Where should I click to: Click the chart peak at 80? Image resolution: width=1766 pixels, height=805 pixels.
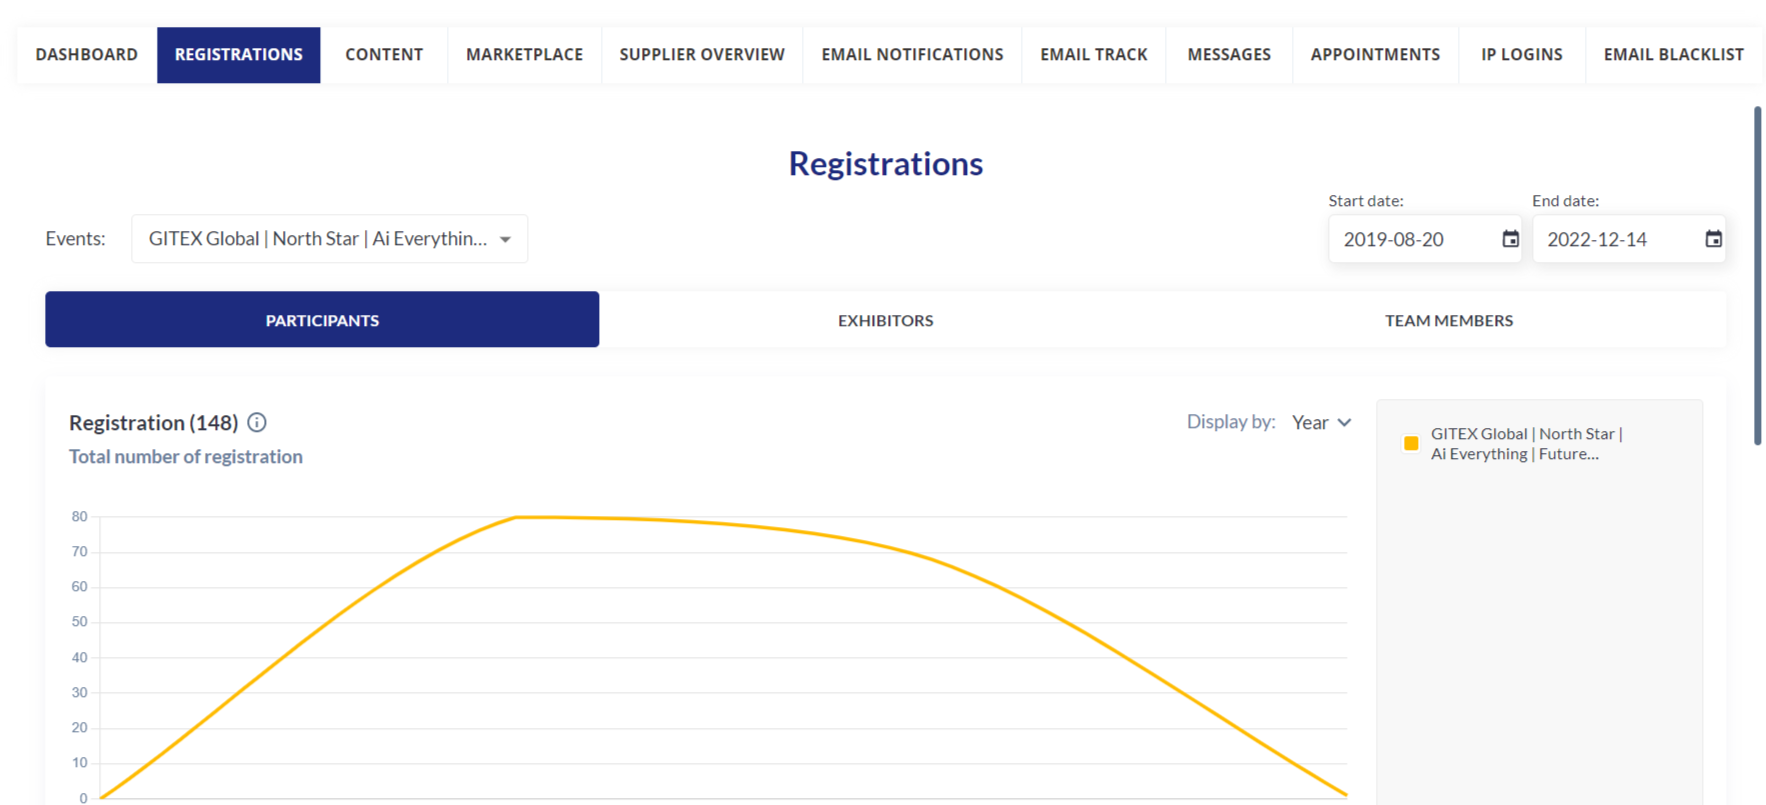(516, 517)
